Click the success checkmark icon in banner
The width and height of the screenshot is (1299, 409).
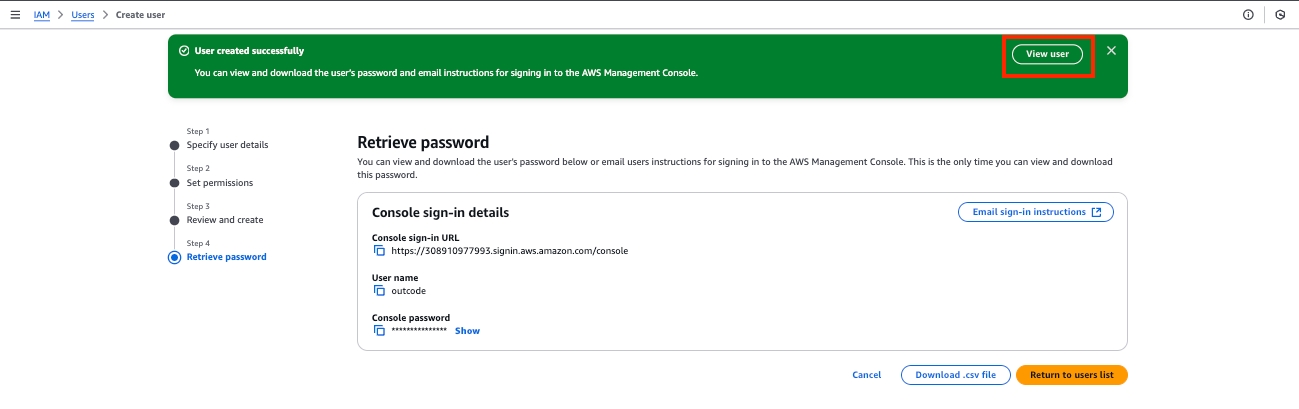(184, 51)
